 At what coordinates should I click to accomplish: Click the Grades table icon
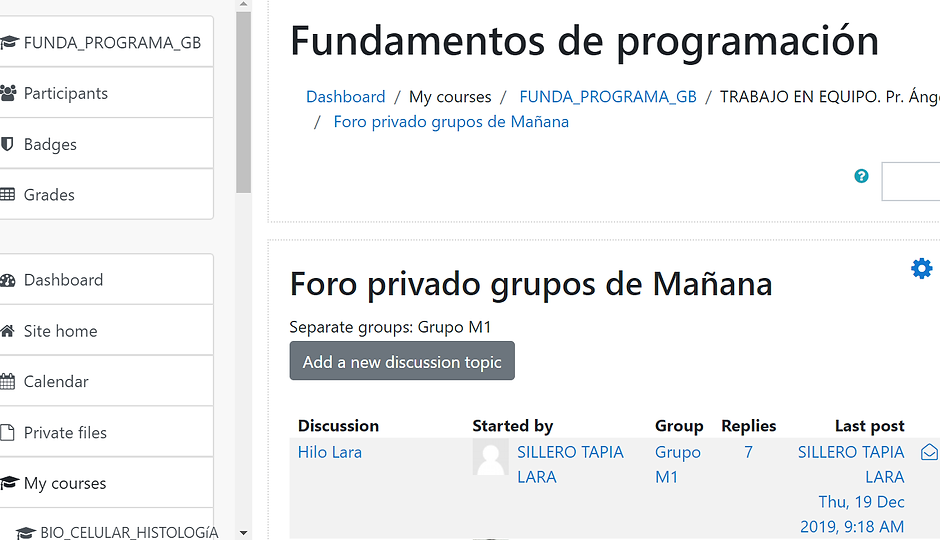click(7, 195)
